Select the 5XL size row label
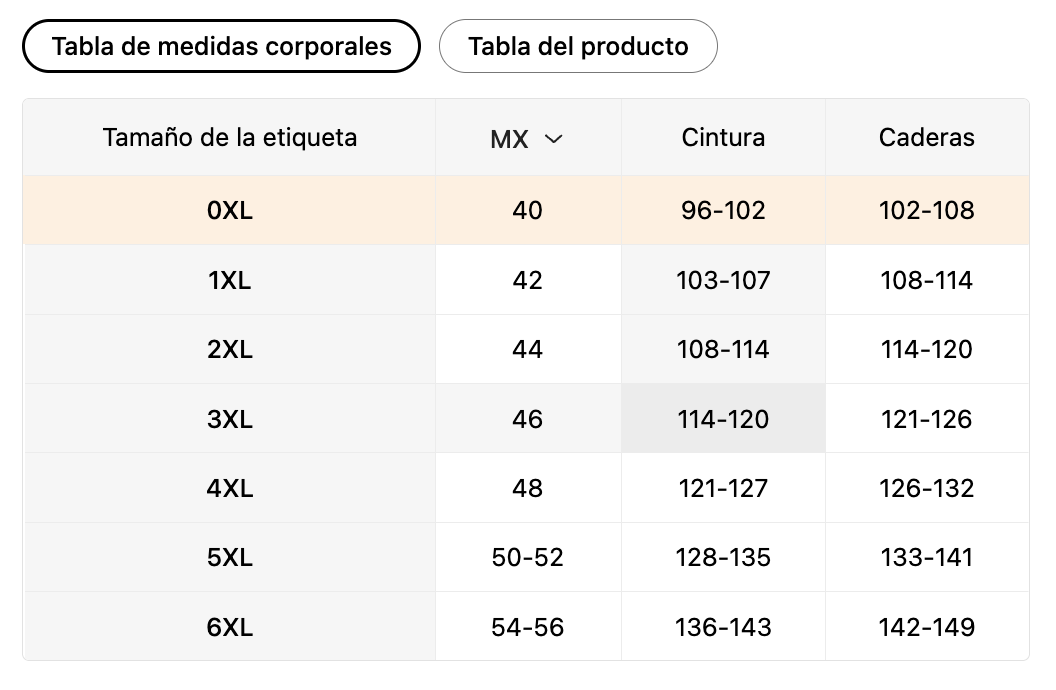Viewport: 1056px width, 690px height. pyautogui.click(x=229, y=557)
